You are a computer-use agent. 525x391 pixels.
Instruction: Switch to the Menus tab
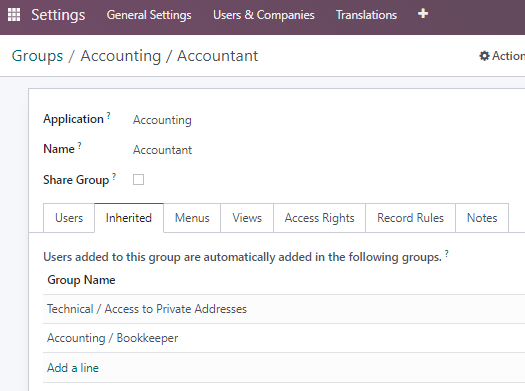[x=192, y=218]
